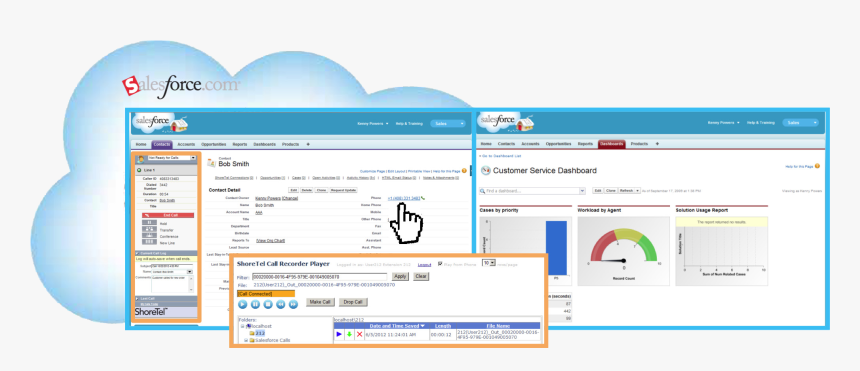Viewport: 860px width, 371px height.
Task: Open Products tab in dashboard window
Action: click(x=639, y=144)
